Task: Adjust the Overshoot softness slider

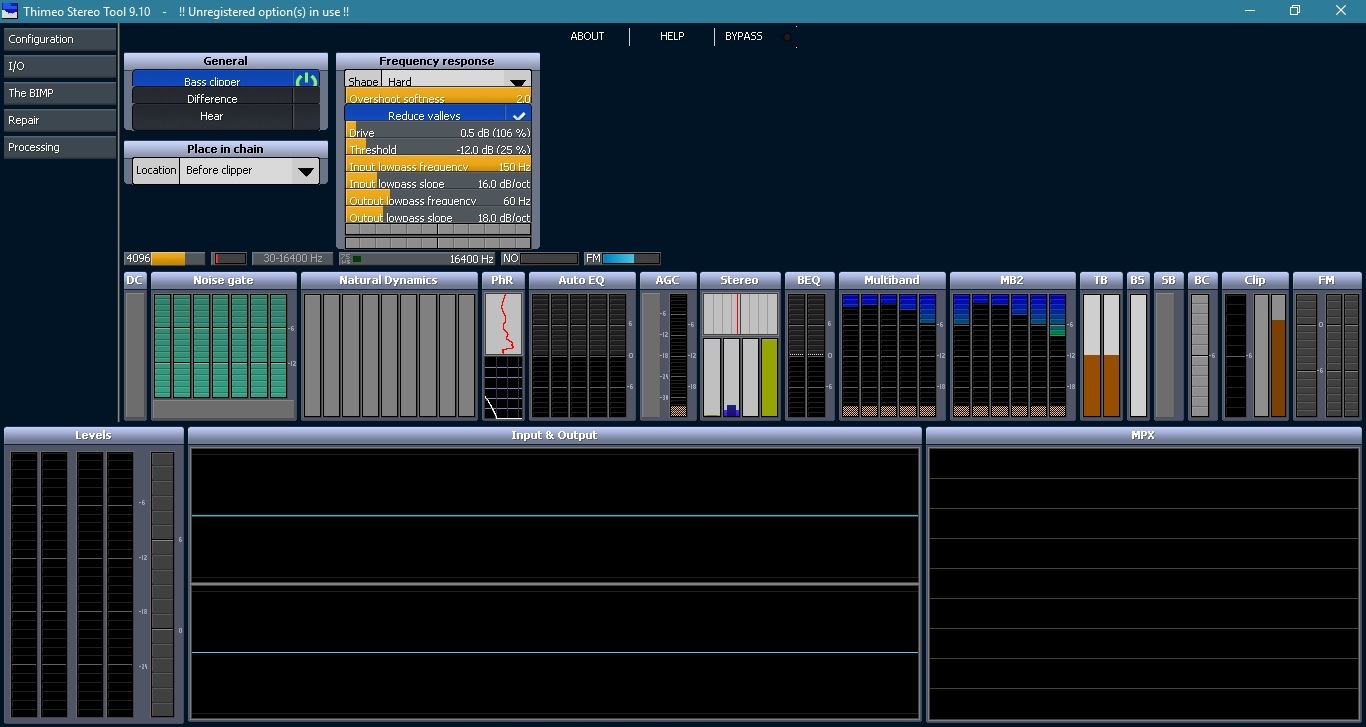Action: point(438,99)
